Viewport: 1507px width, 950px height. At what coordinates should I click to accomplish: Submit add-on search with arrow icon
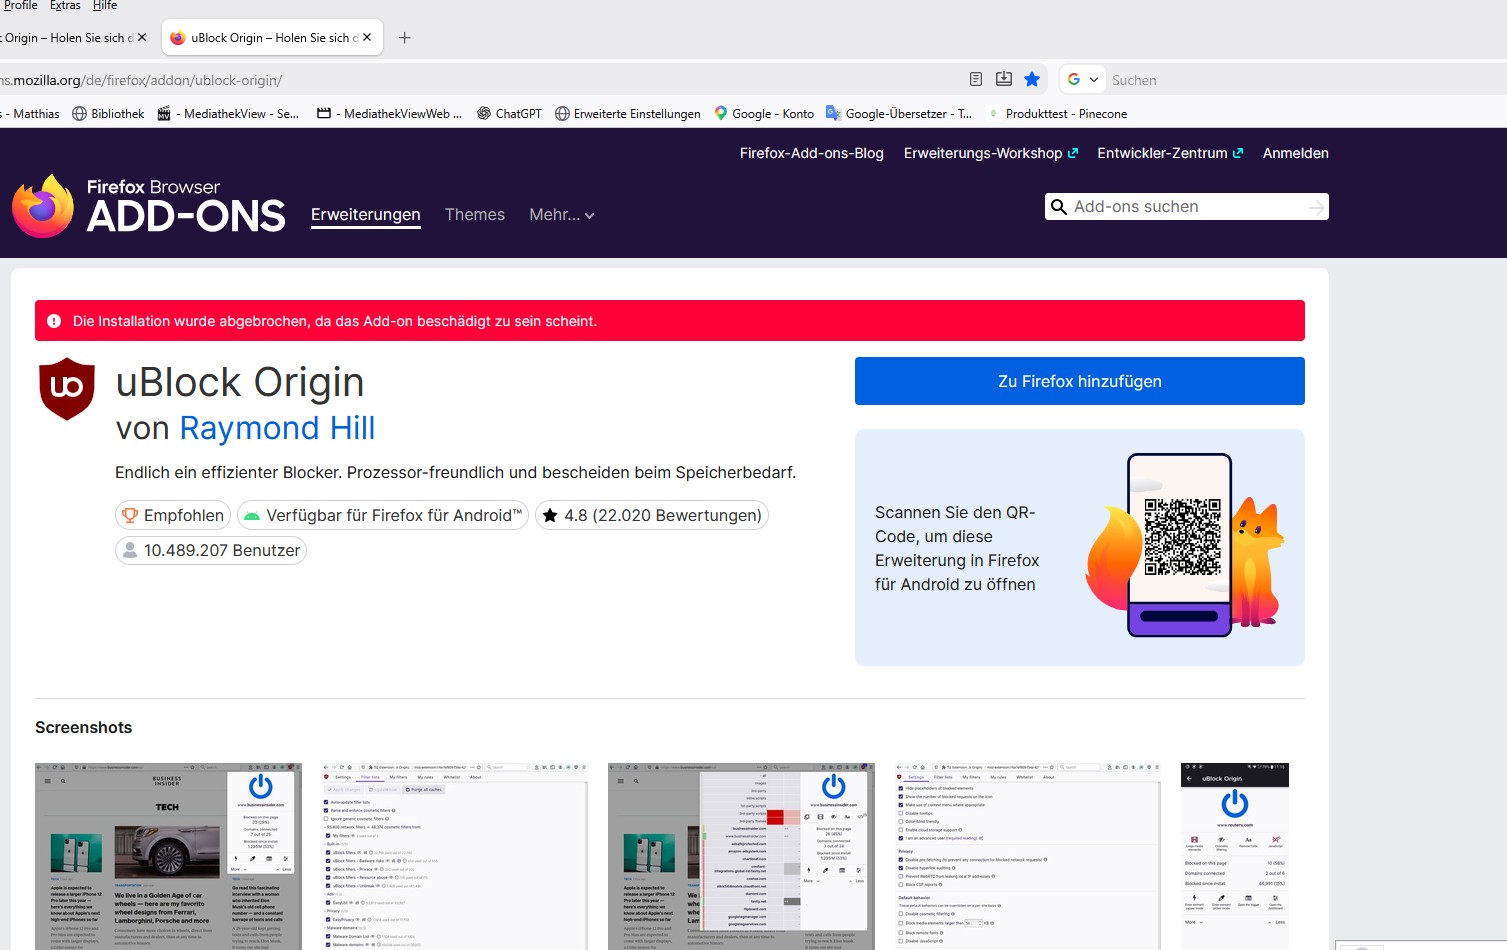coord(1316,207)
